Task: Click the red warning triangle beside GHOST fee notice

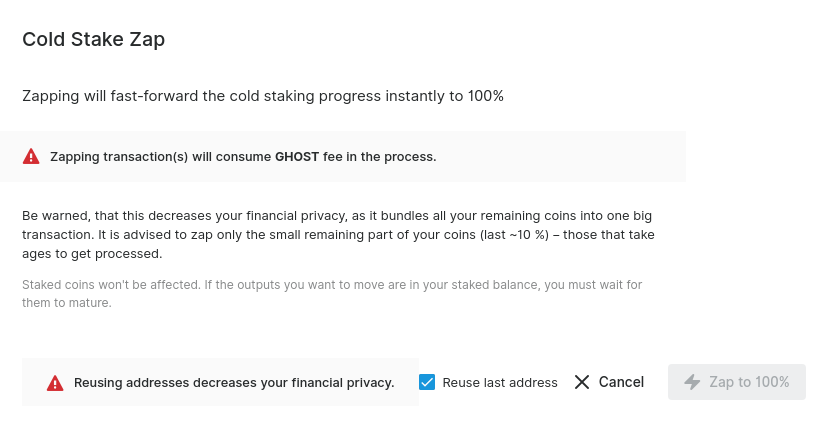Action: (x=31, y=156)
